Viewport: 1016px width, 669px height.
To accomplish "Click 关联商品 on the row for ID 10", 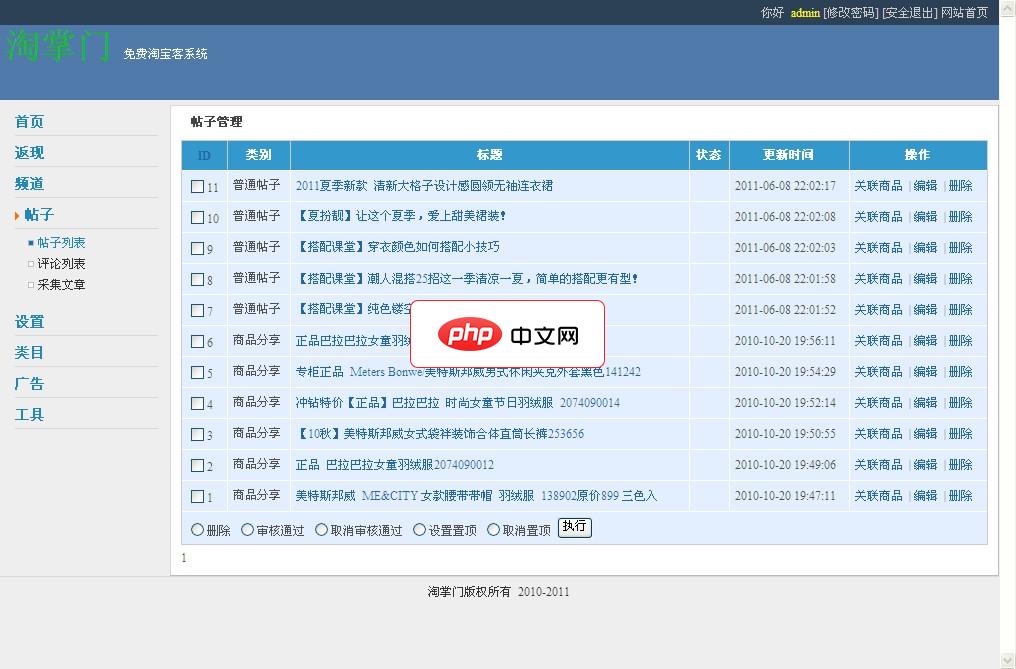I will 878,216.
